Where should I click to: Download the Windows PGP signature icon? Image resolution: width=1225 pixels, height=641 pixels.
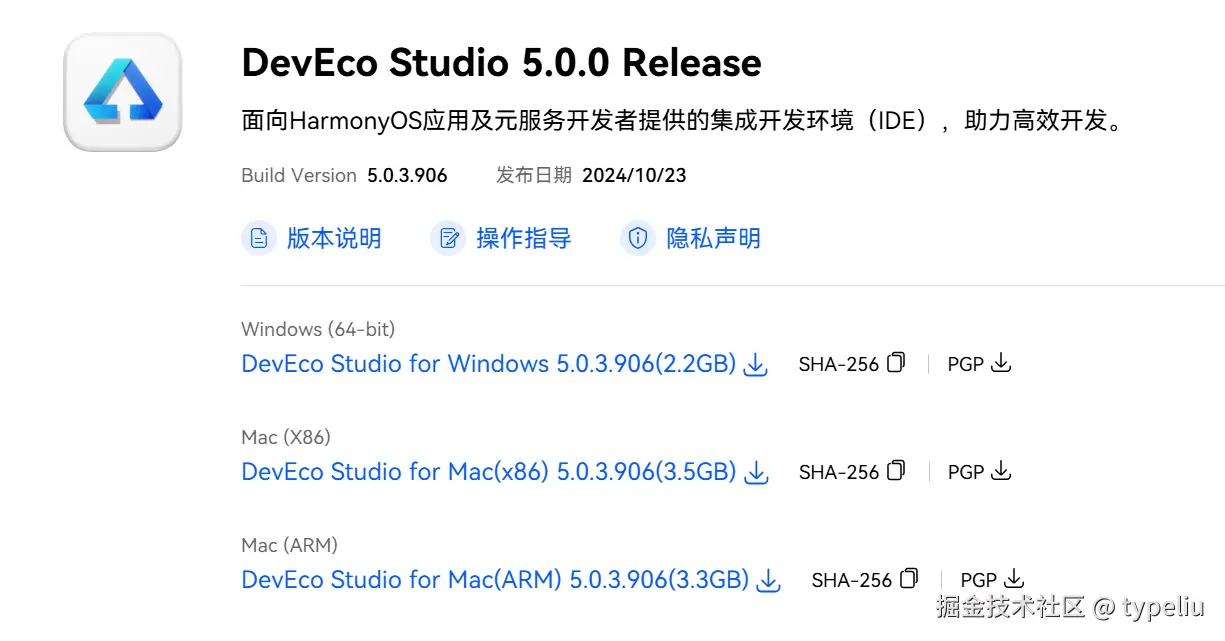1001,364
